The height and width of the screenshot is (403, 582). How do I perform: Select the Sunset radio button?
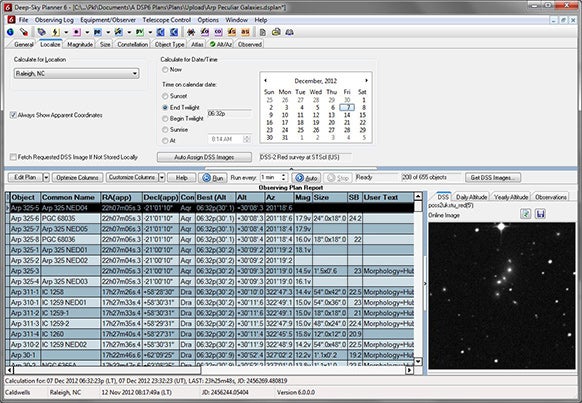pyautogui.click(x=165, y=96)
